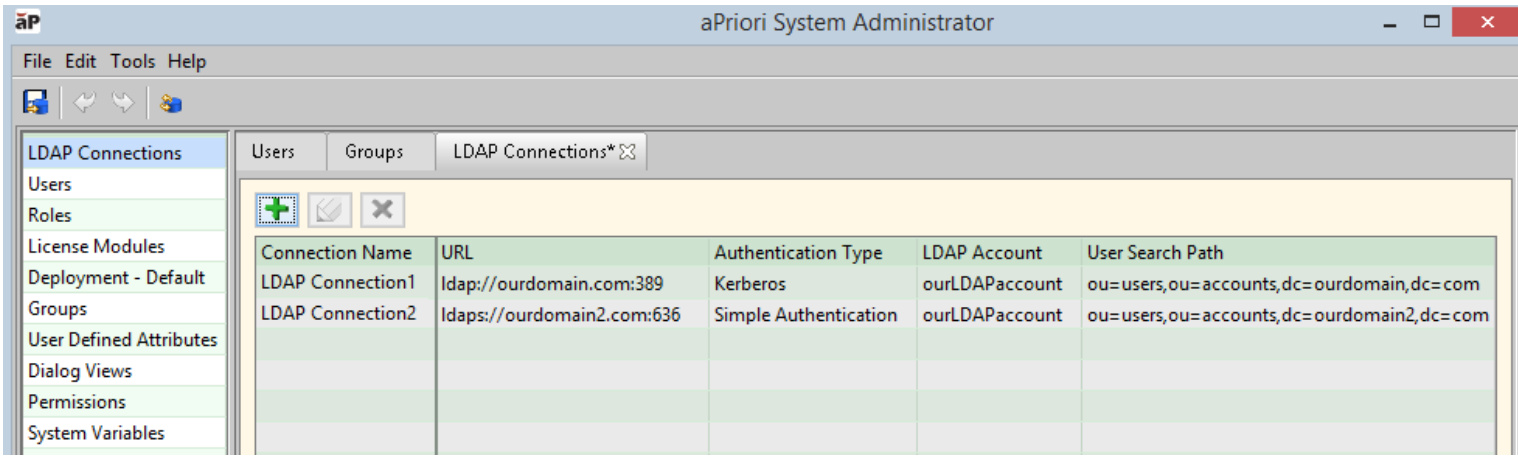Click the database refresh toolbar icon

pos(171,103)
